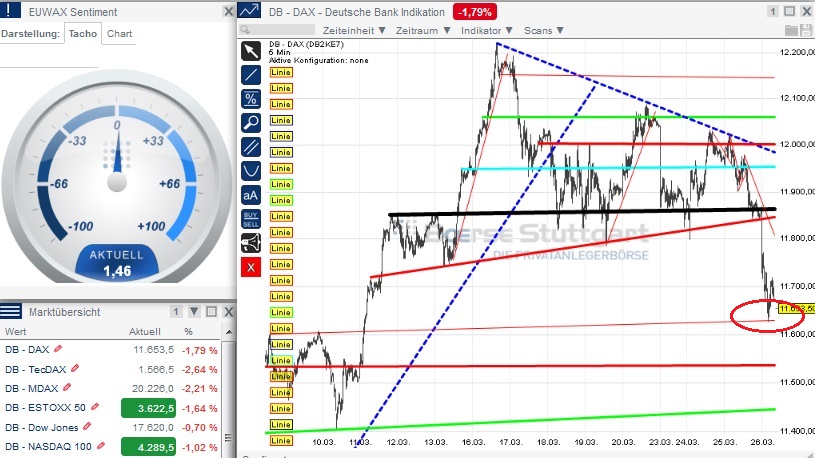Choose the percent retracement tool
Image resolution: width=815 pixels, height=458 pixels.
(251, 99)
